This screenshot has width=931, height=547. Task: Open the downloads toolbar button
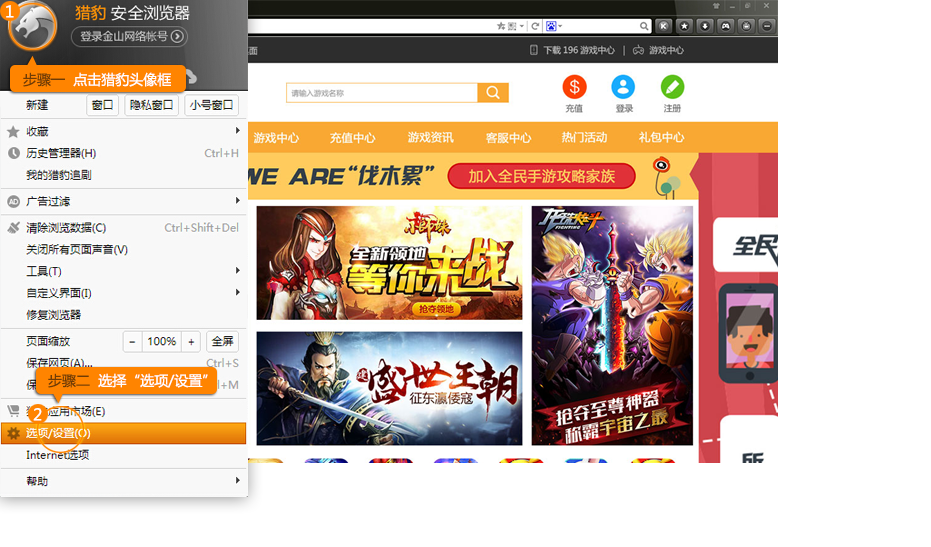pos(705,26)
